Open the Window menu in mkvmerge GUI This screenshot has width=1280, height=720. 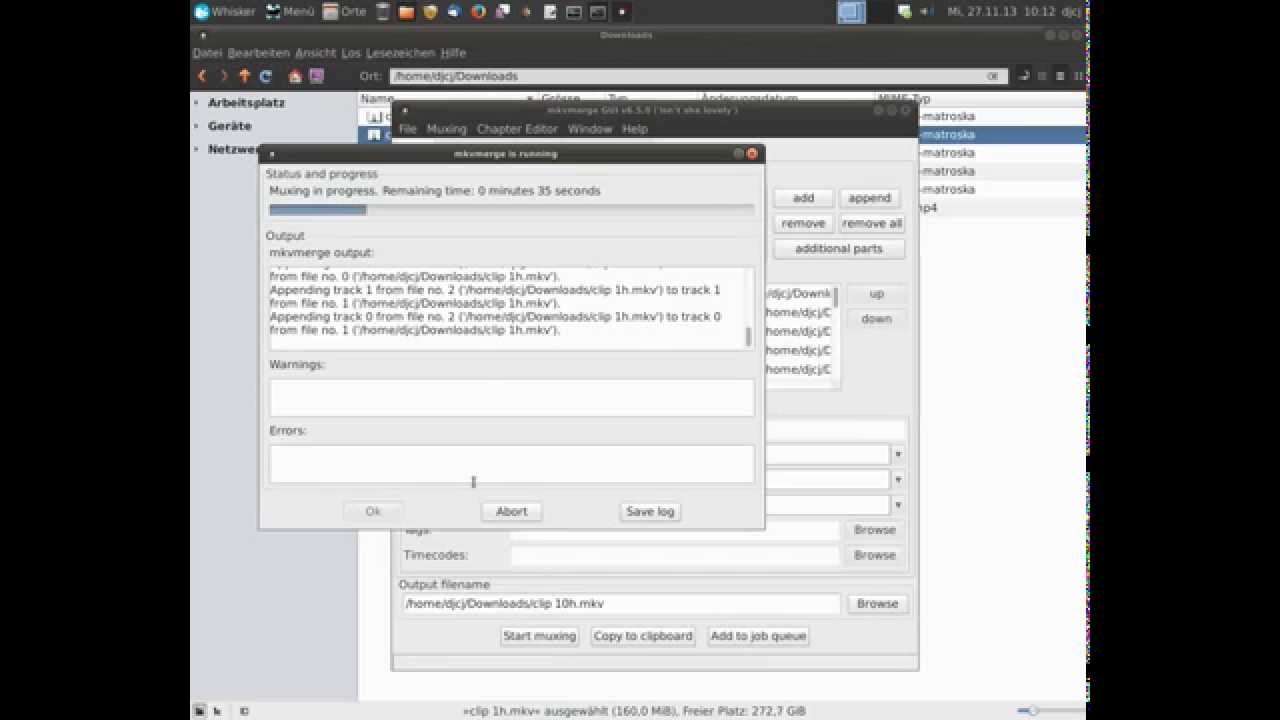point(590,129)
